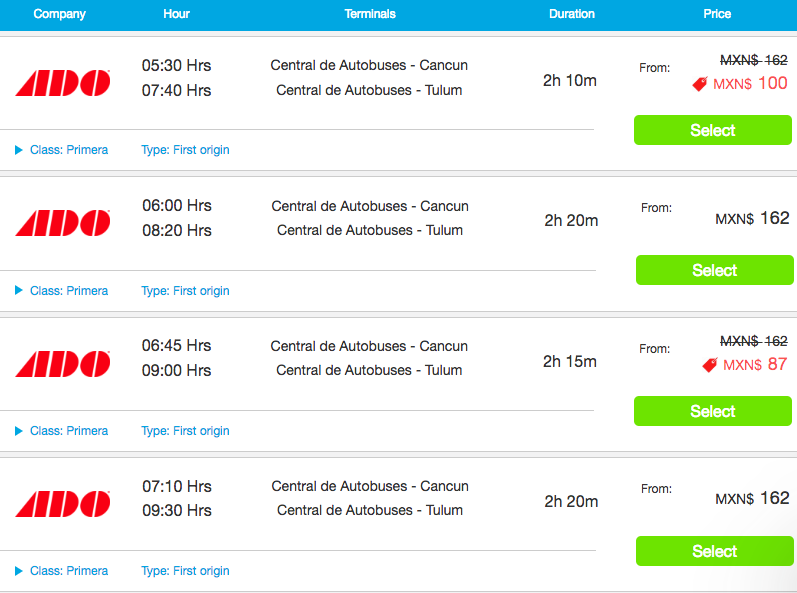The image size is (797, 593).
Task: Select the 07:10 Hrs bus to Tulum
Action: (x=715, y=551)
